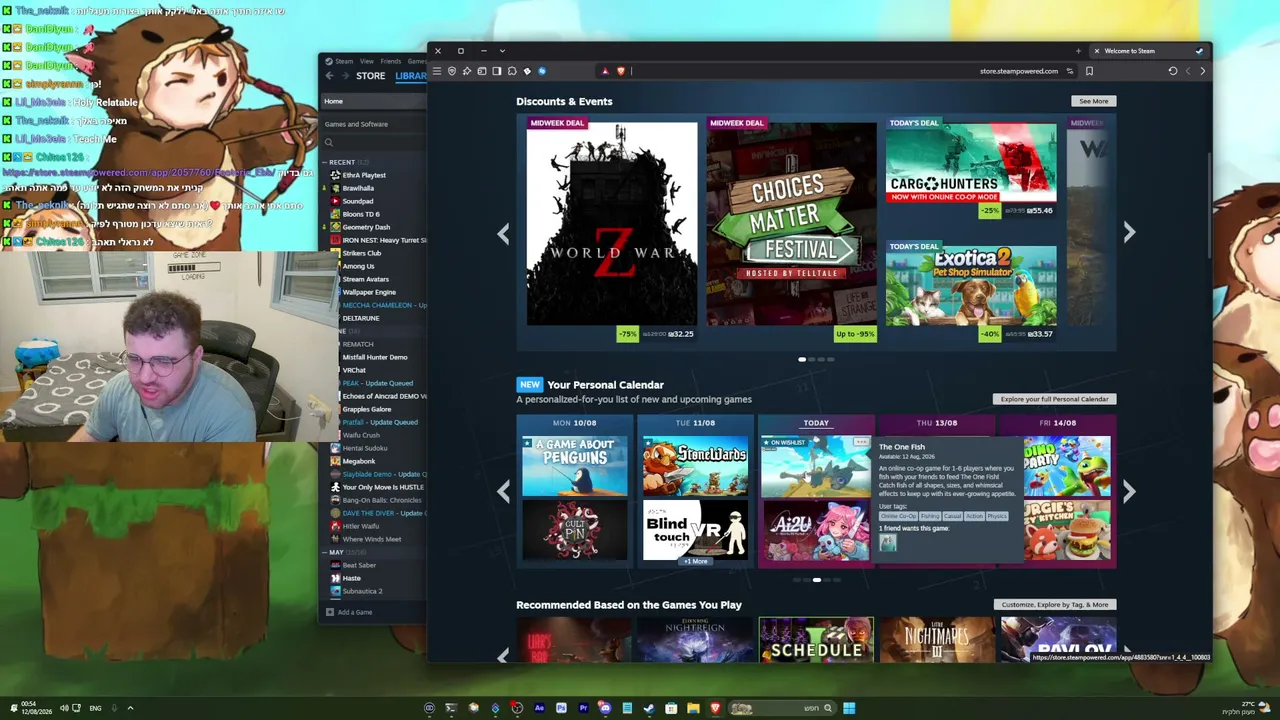Select DELTARUNE in the library list
Image resolution: width=1280 pixels, height=720 pixels.
[361, 318]
